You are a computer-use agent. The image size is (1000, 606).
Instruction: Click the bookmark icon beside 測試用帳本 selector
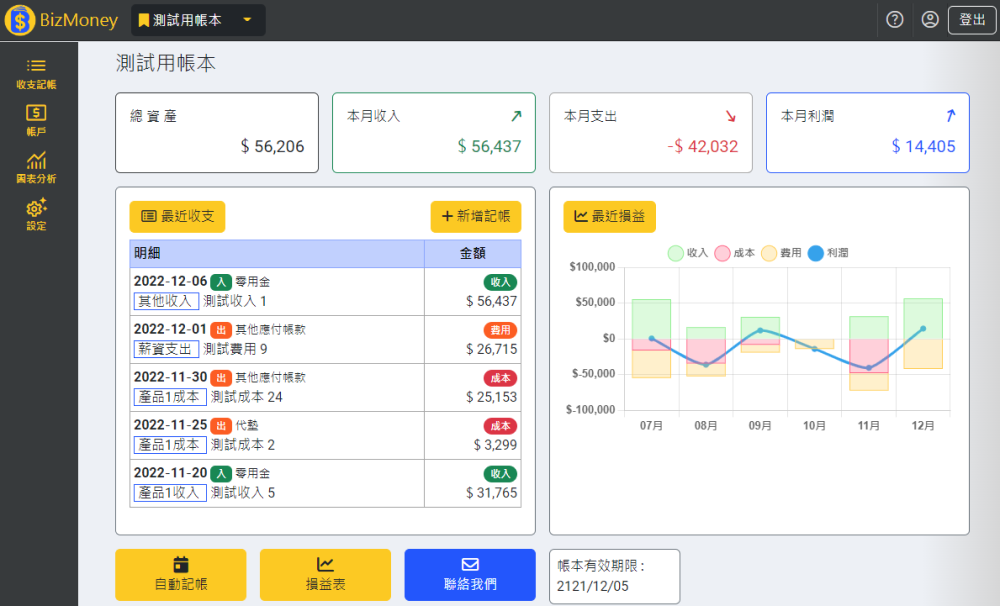tap(143, 20)
